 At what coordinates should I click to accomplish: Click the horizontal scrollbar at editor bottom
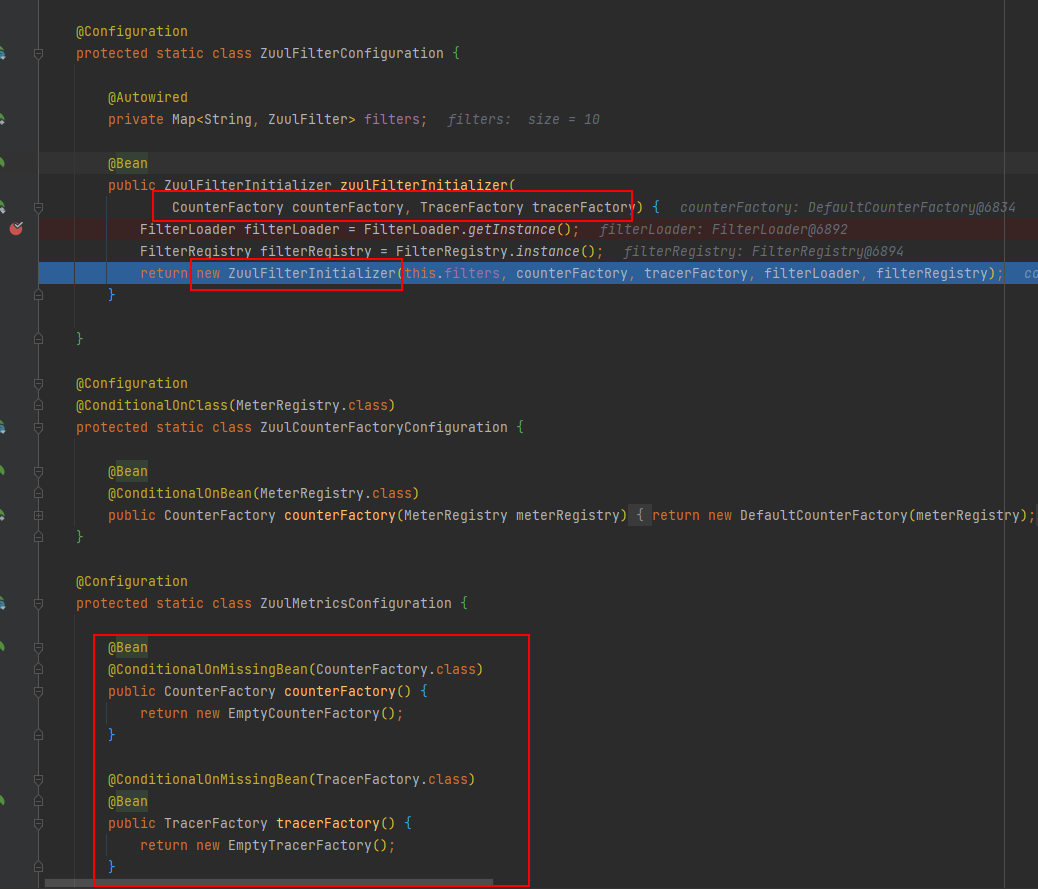pos(269,883)
